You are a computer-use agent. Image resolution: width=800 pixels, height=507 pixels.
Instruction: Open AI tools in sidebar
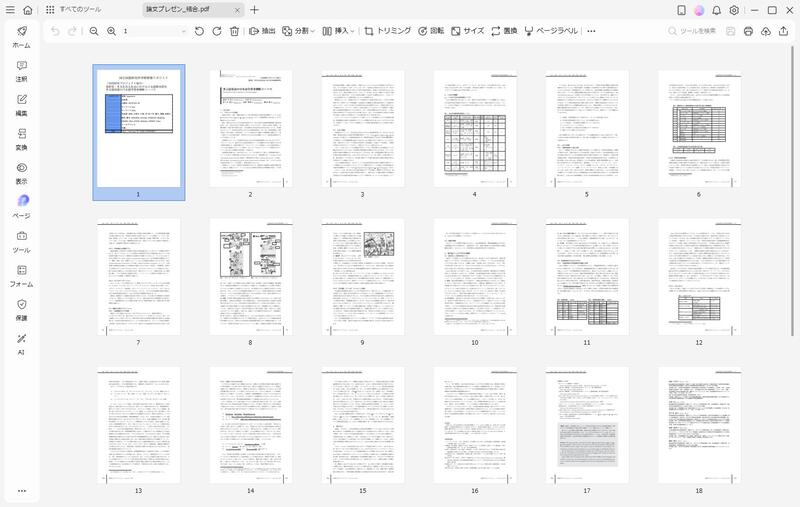(21, 344)
